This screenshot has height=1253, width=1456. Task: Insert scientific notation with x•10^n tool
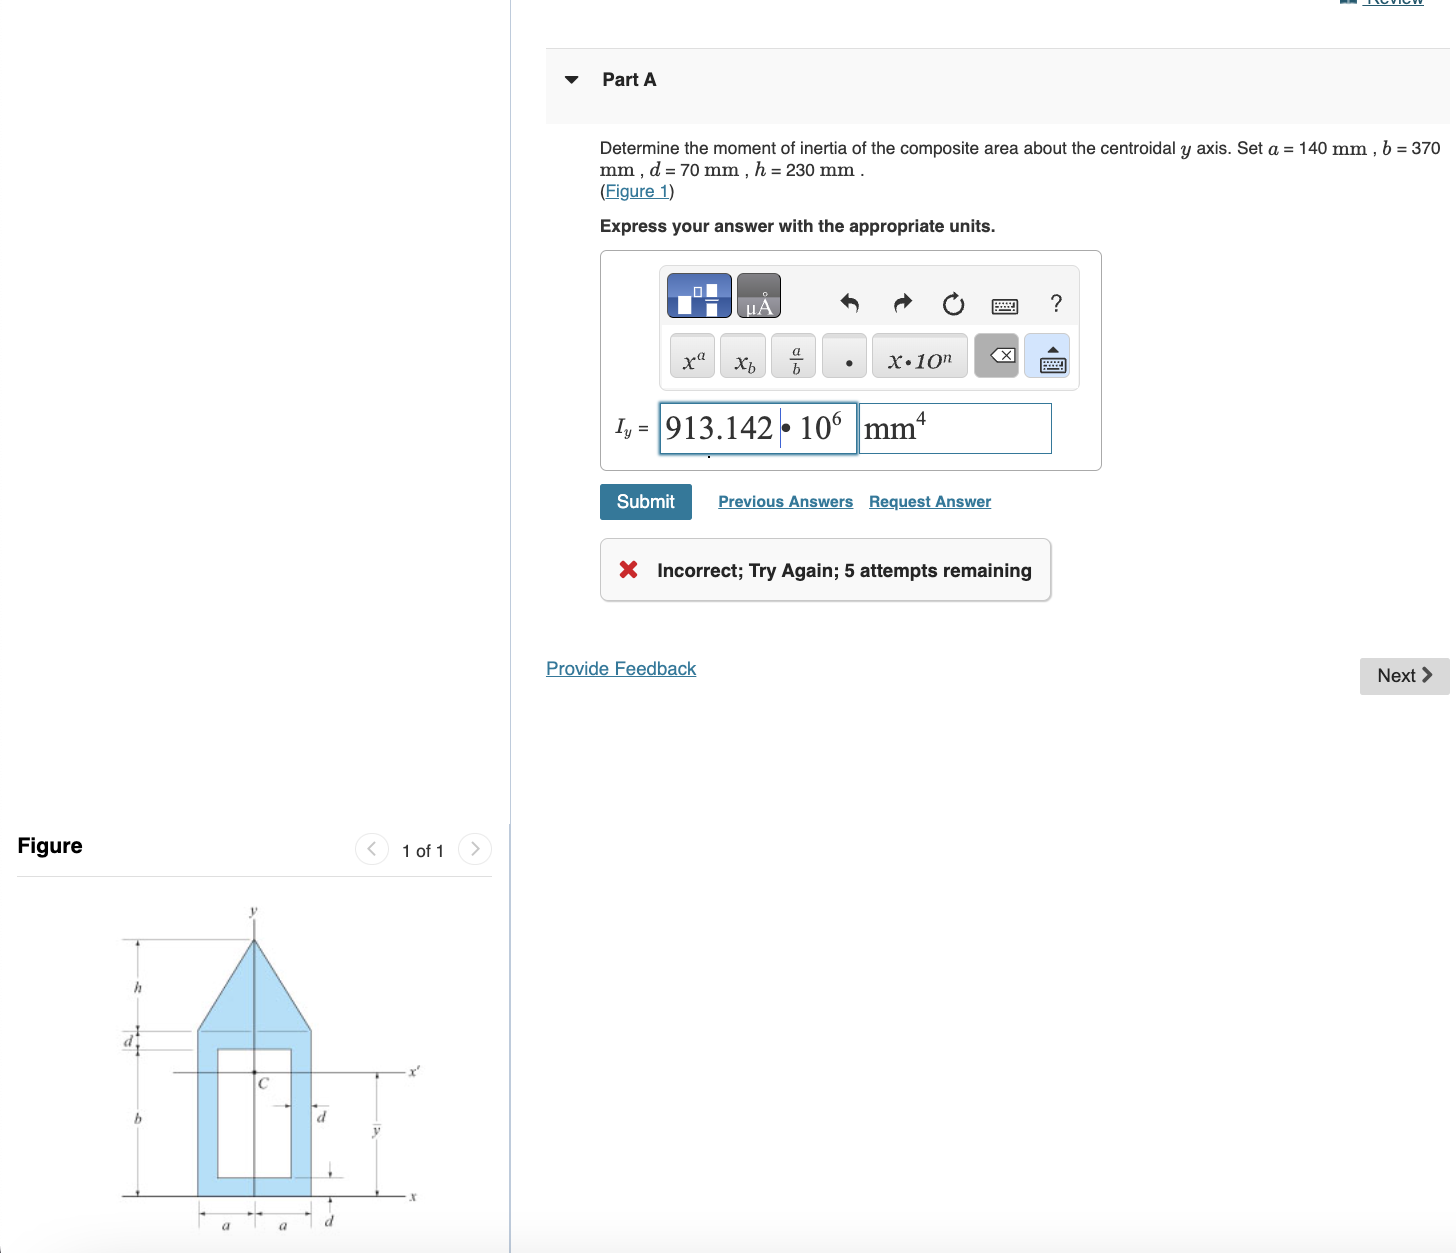coord(919,356)
